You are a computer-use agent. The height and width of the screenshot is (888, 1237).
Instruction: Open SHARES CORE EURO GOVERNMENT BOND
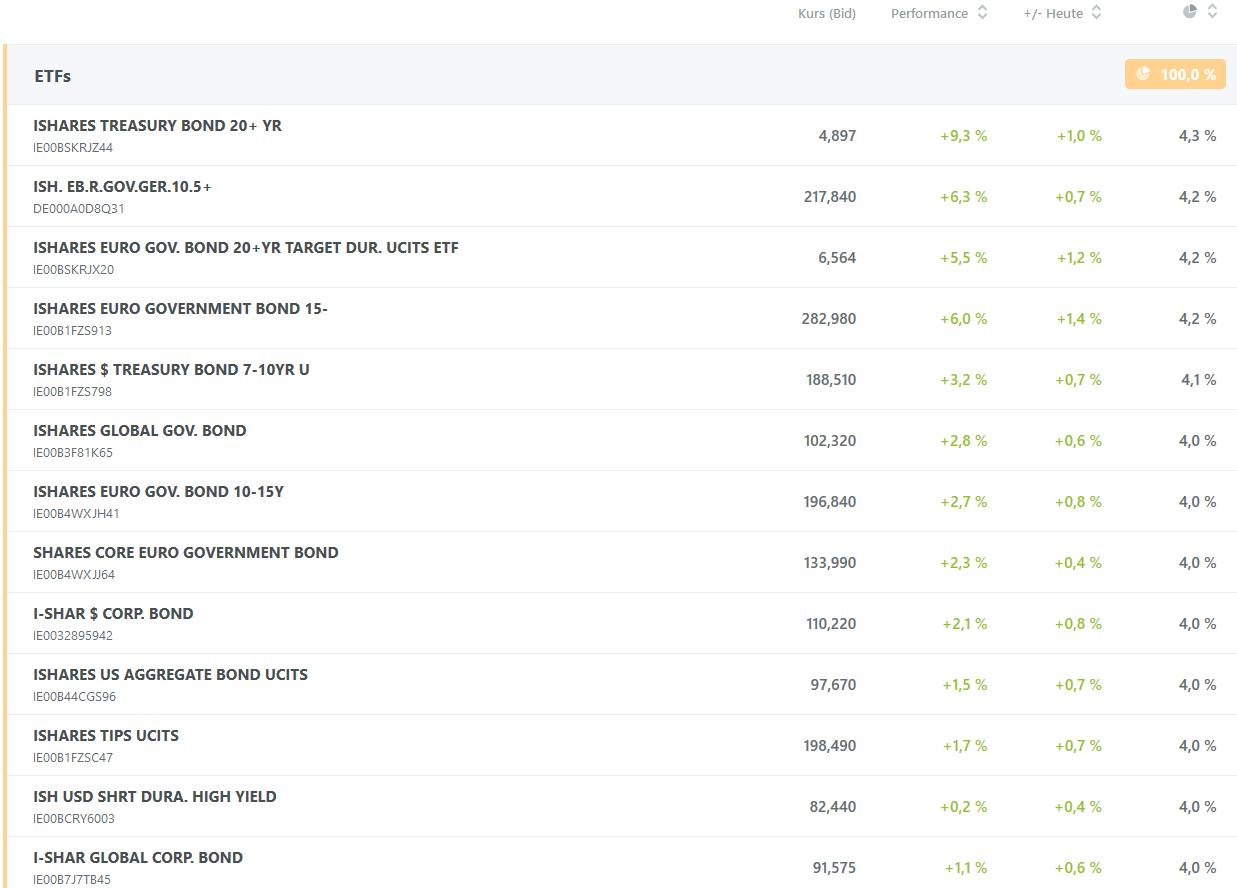tap(185, 553)
